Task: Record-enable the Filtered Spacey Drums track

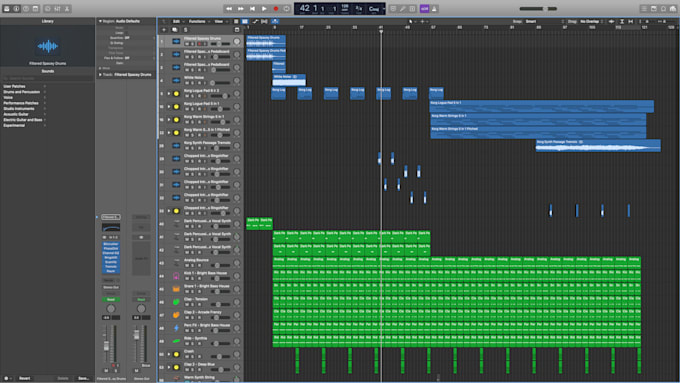Action: 199,44
